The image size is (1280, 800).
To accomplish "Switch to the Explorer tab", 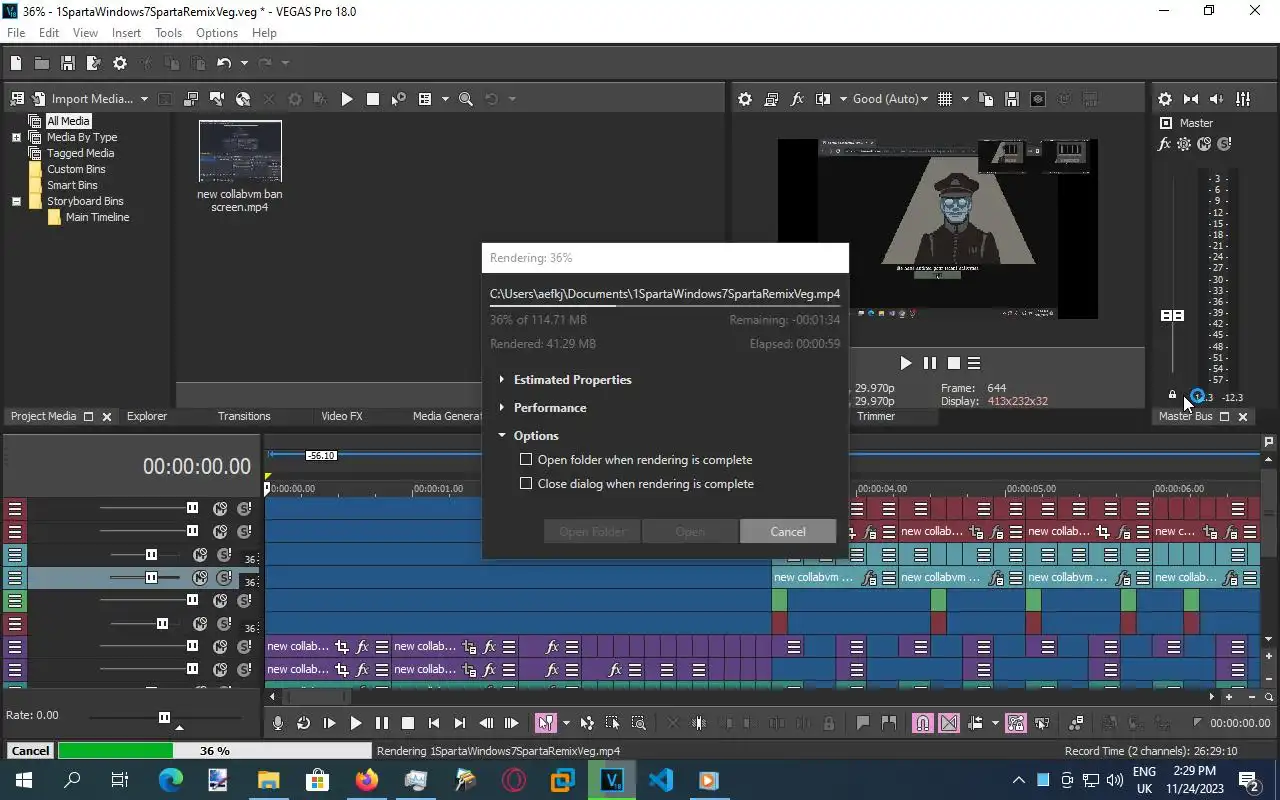I will (147, 416).
